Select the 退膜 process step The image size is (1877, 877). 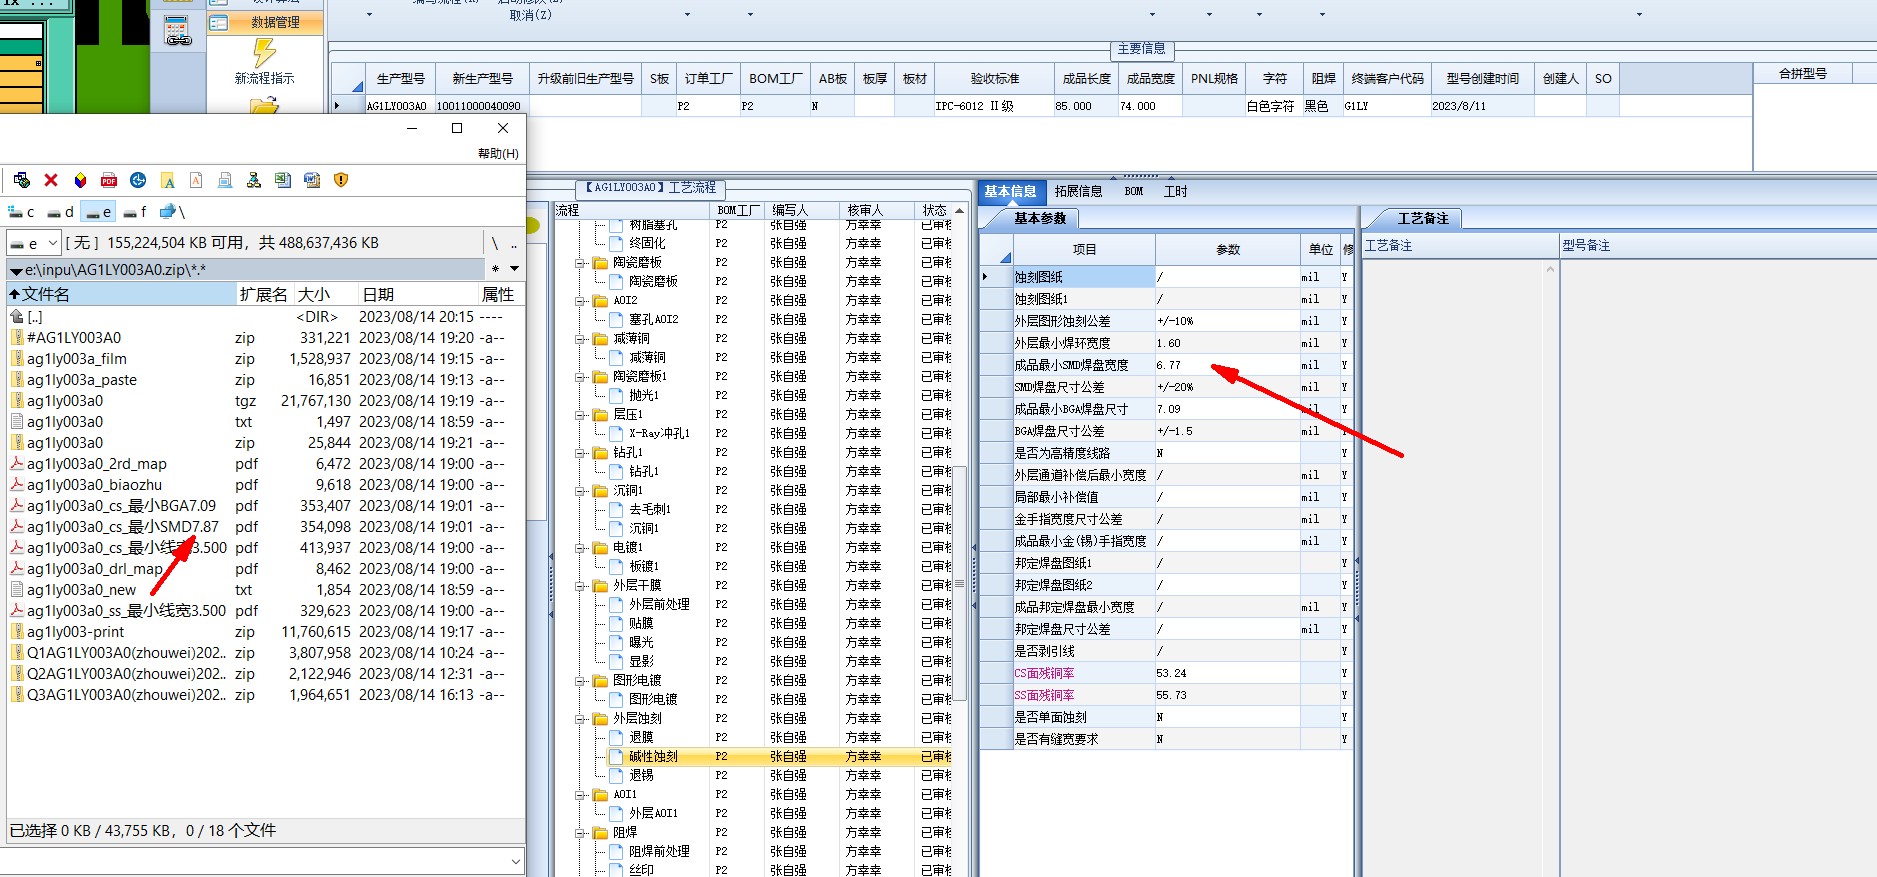[641, 738]
